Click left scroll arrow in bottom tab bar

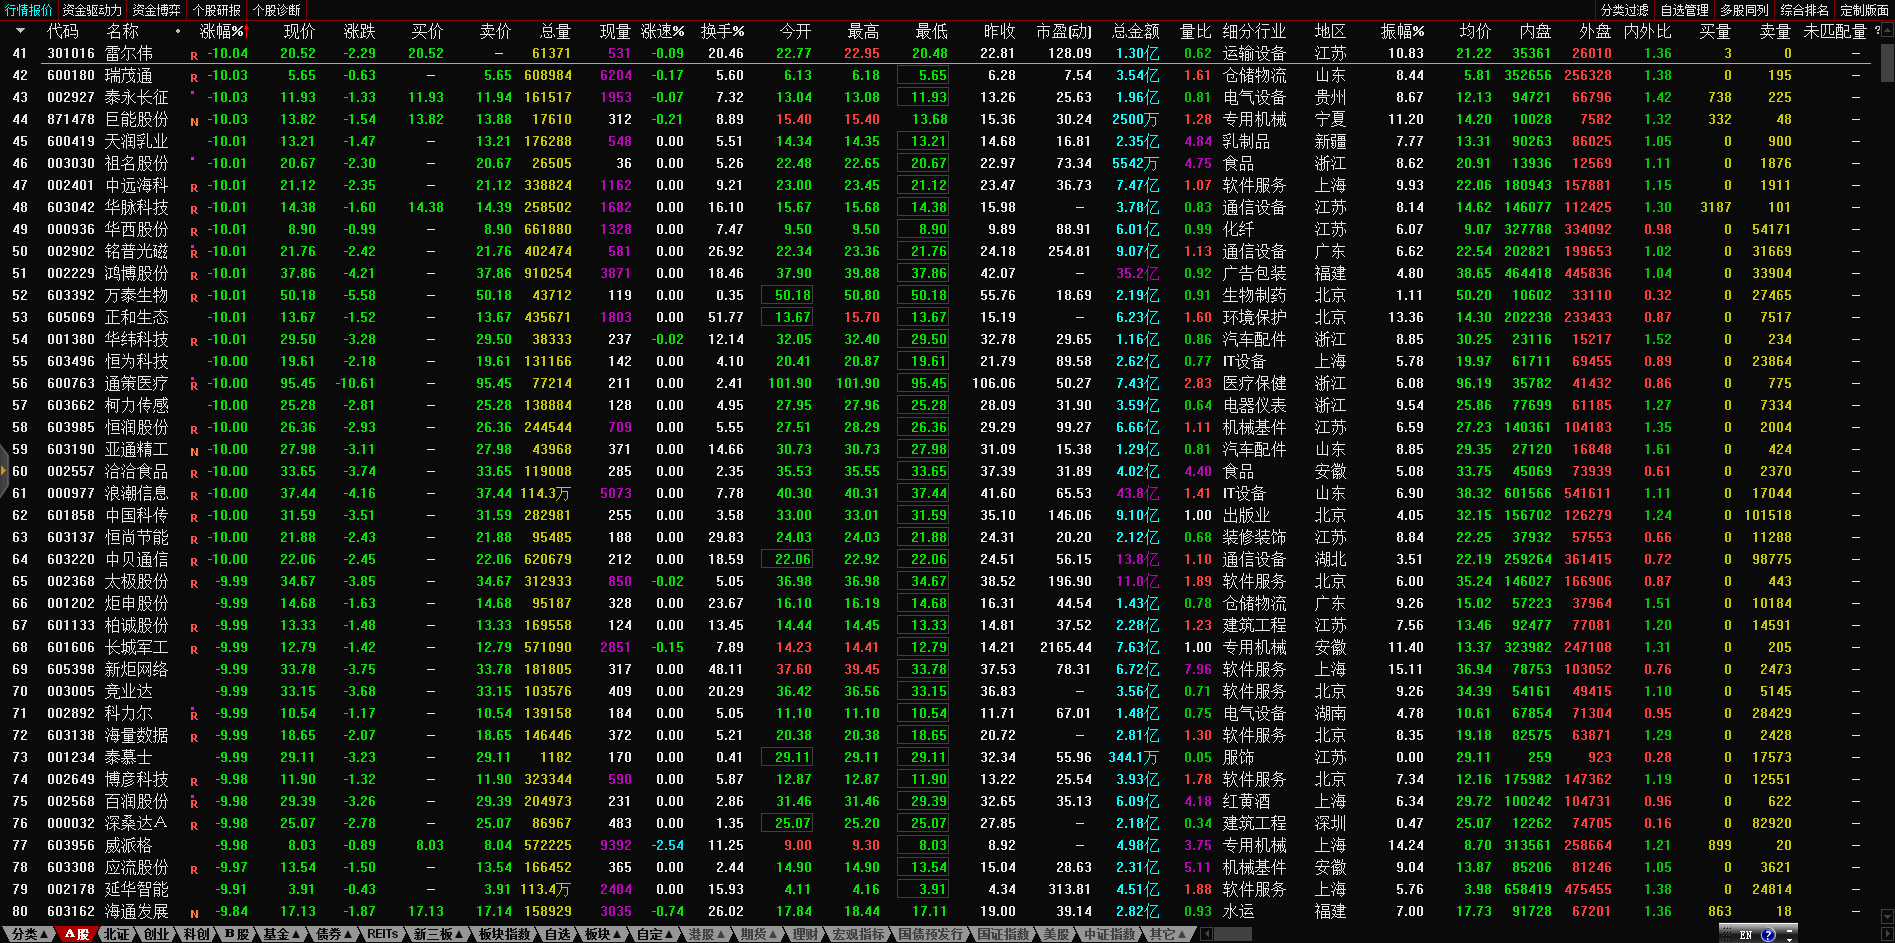[1206, 934]
